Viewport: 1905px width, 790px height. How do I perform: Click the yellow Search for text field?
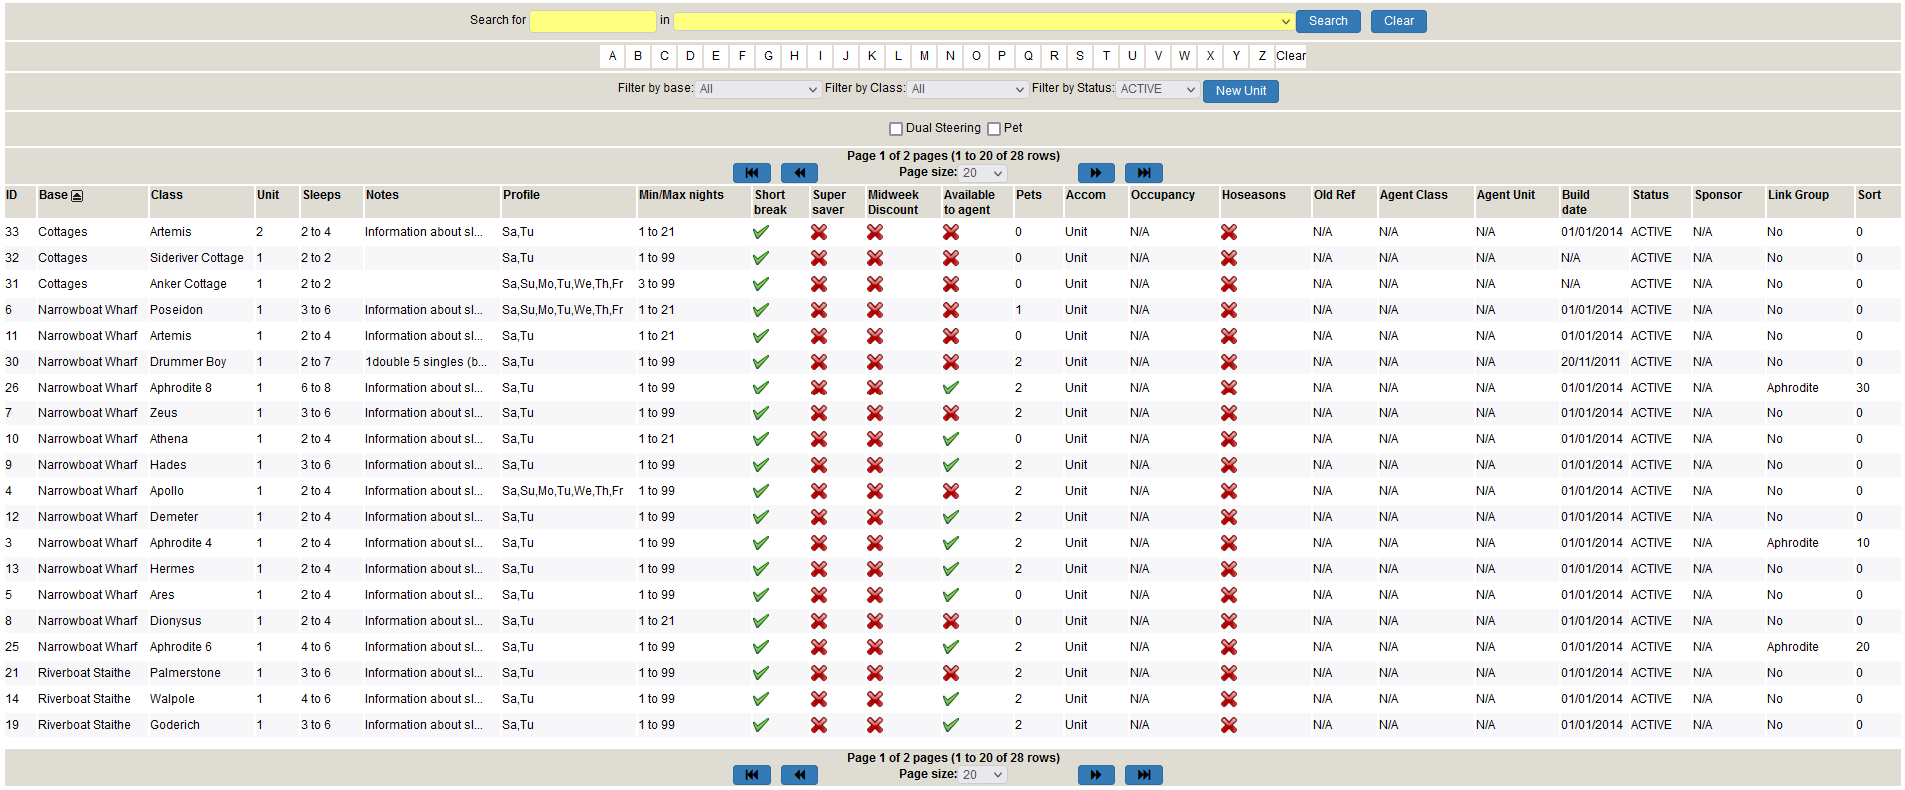[x=592, y=21]
